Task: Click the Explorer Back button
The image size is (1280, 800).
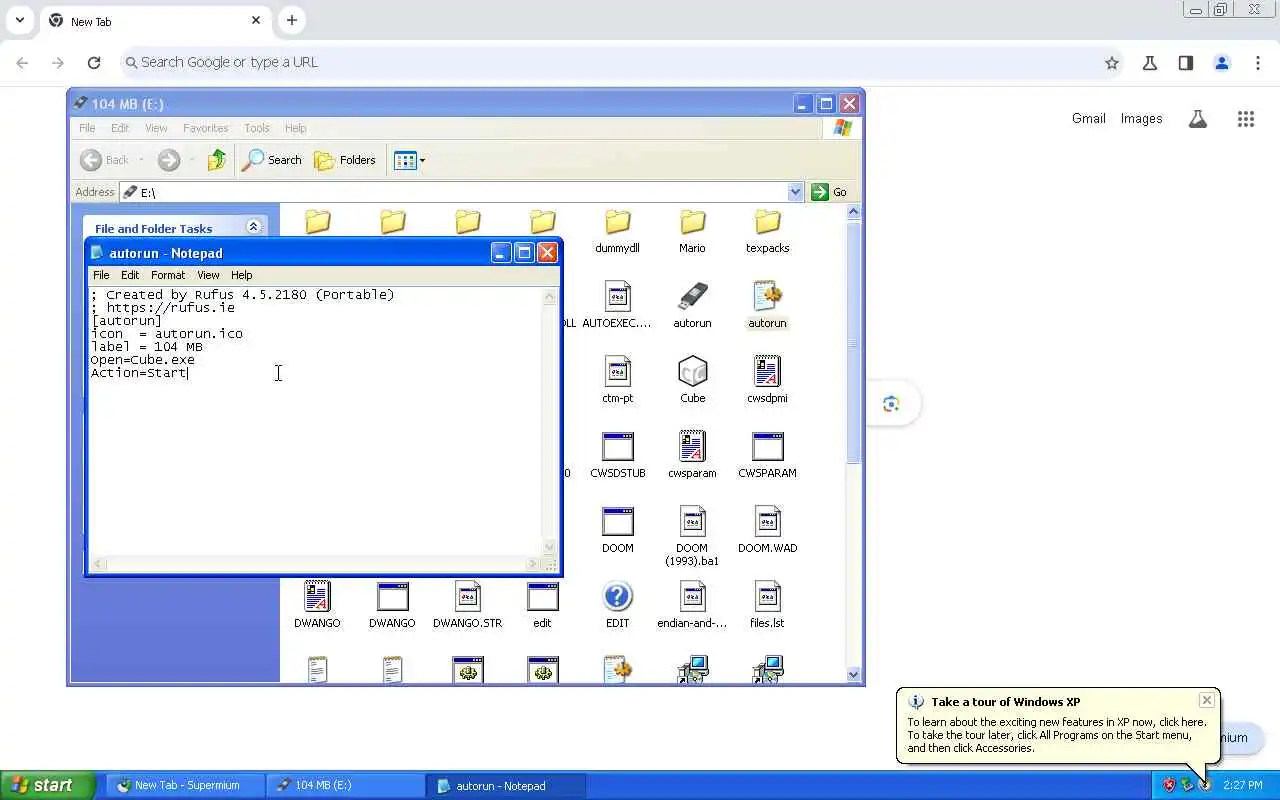Action: click(106, 160)
